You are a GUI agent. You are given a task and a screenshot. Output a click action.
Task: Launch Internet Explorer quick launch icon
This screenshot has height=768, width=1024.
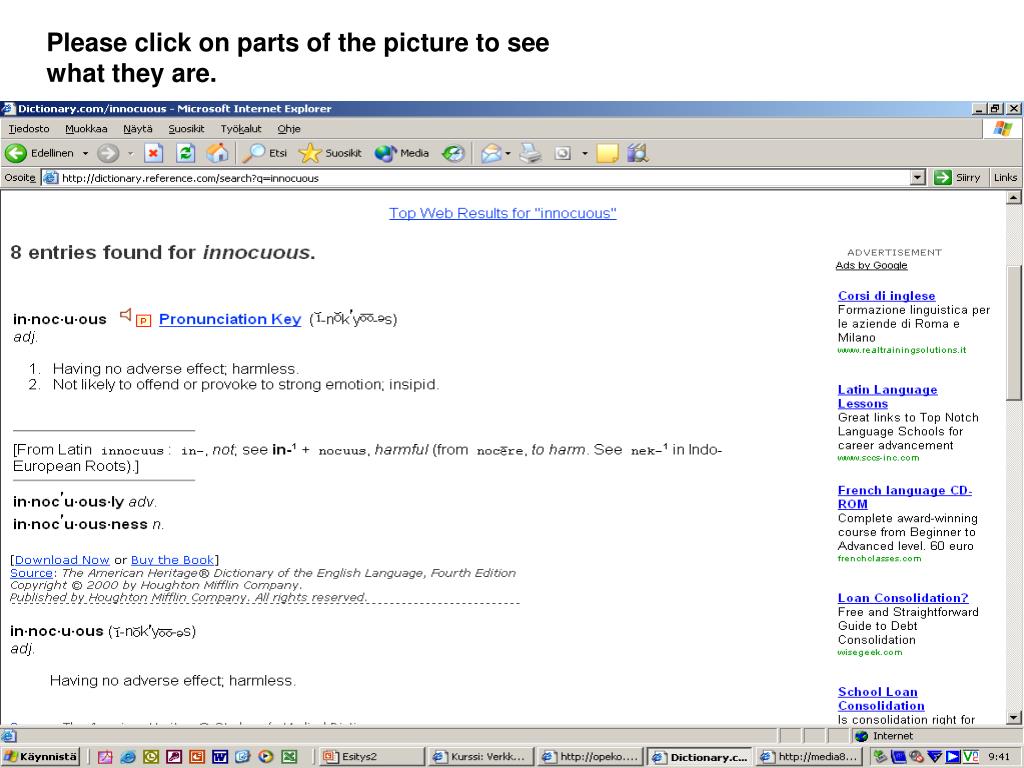[x=128, y=757]
